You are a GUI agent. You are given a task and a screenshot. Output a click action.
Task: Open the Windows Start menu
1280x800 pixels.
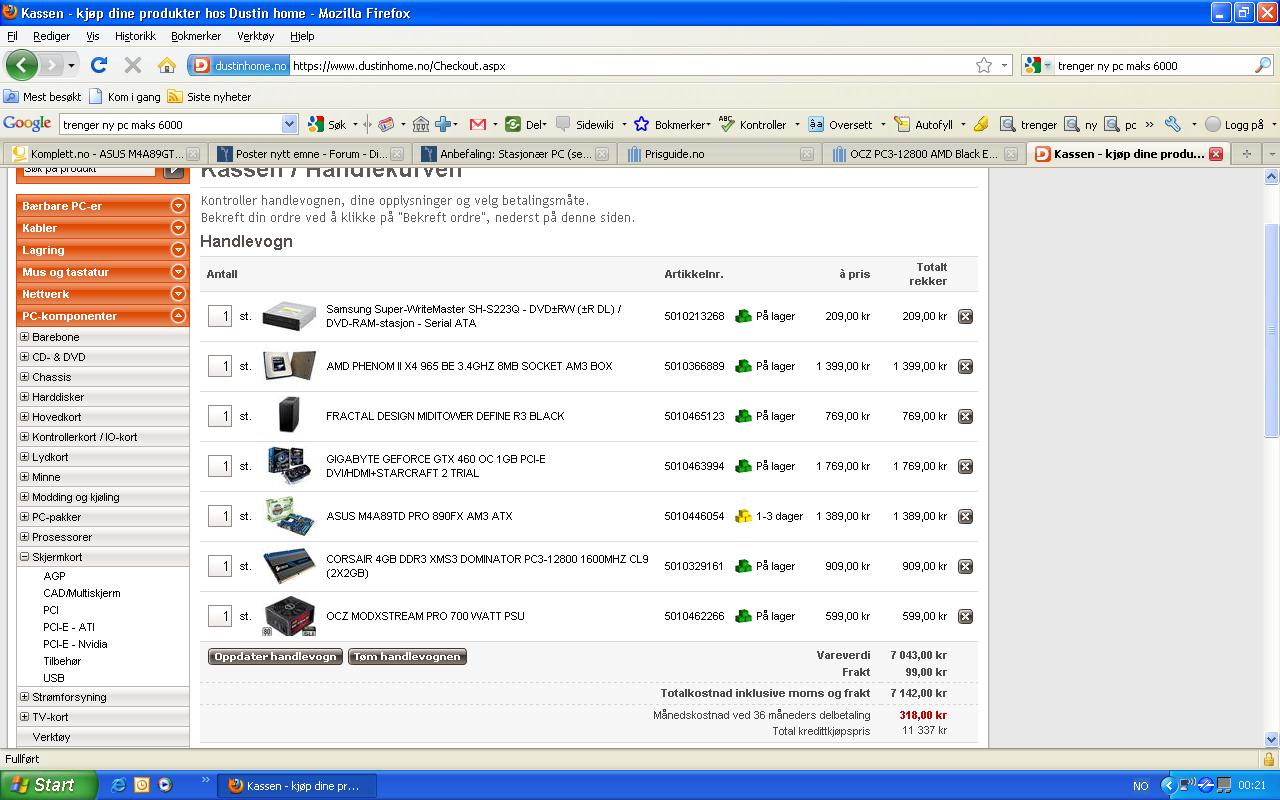[x=48, y=785]
